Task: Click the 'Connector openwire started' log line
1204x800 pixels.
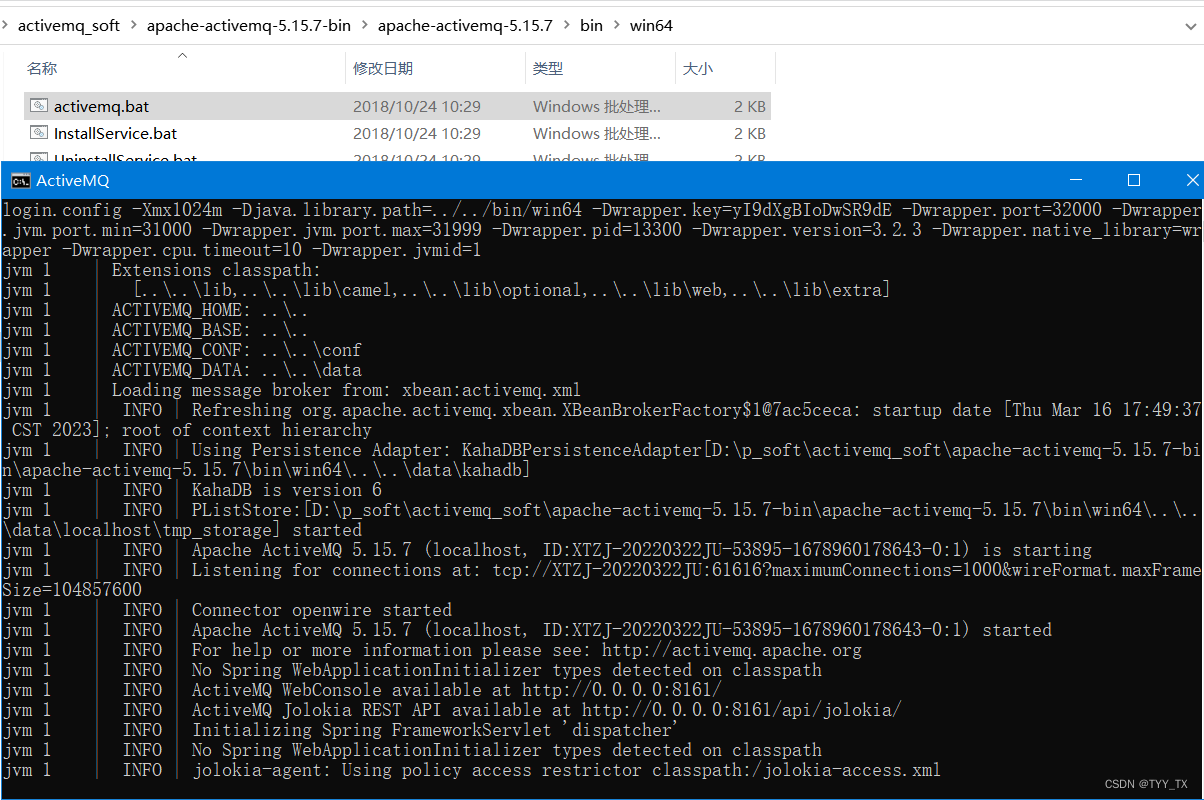Action: click(x=322, y=610)
